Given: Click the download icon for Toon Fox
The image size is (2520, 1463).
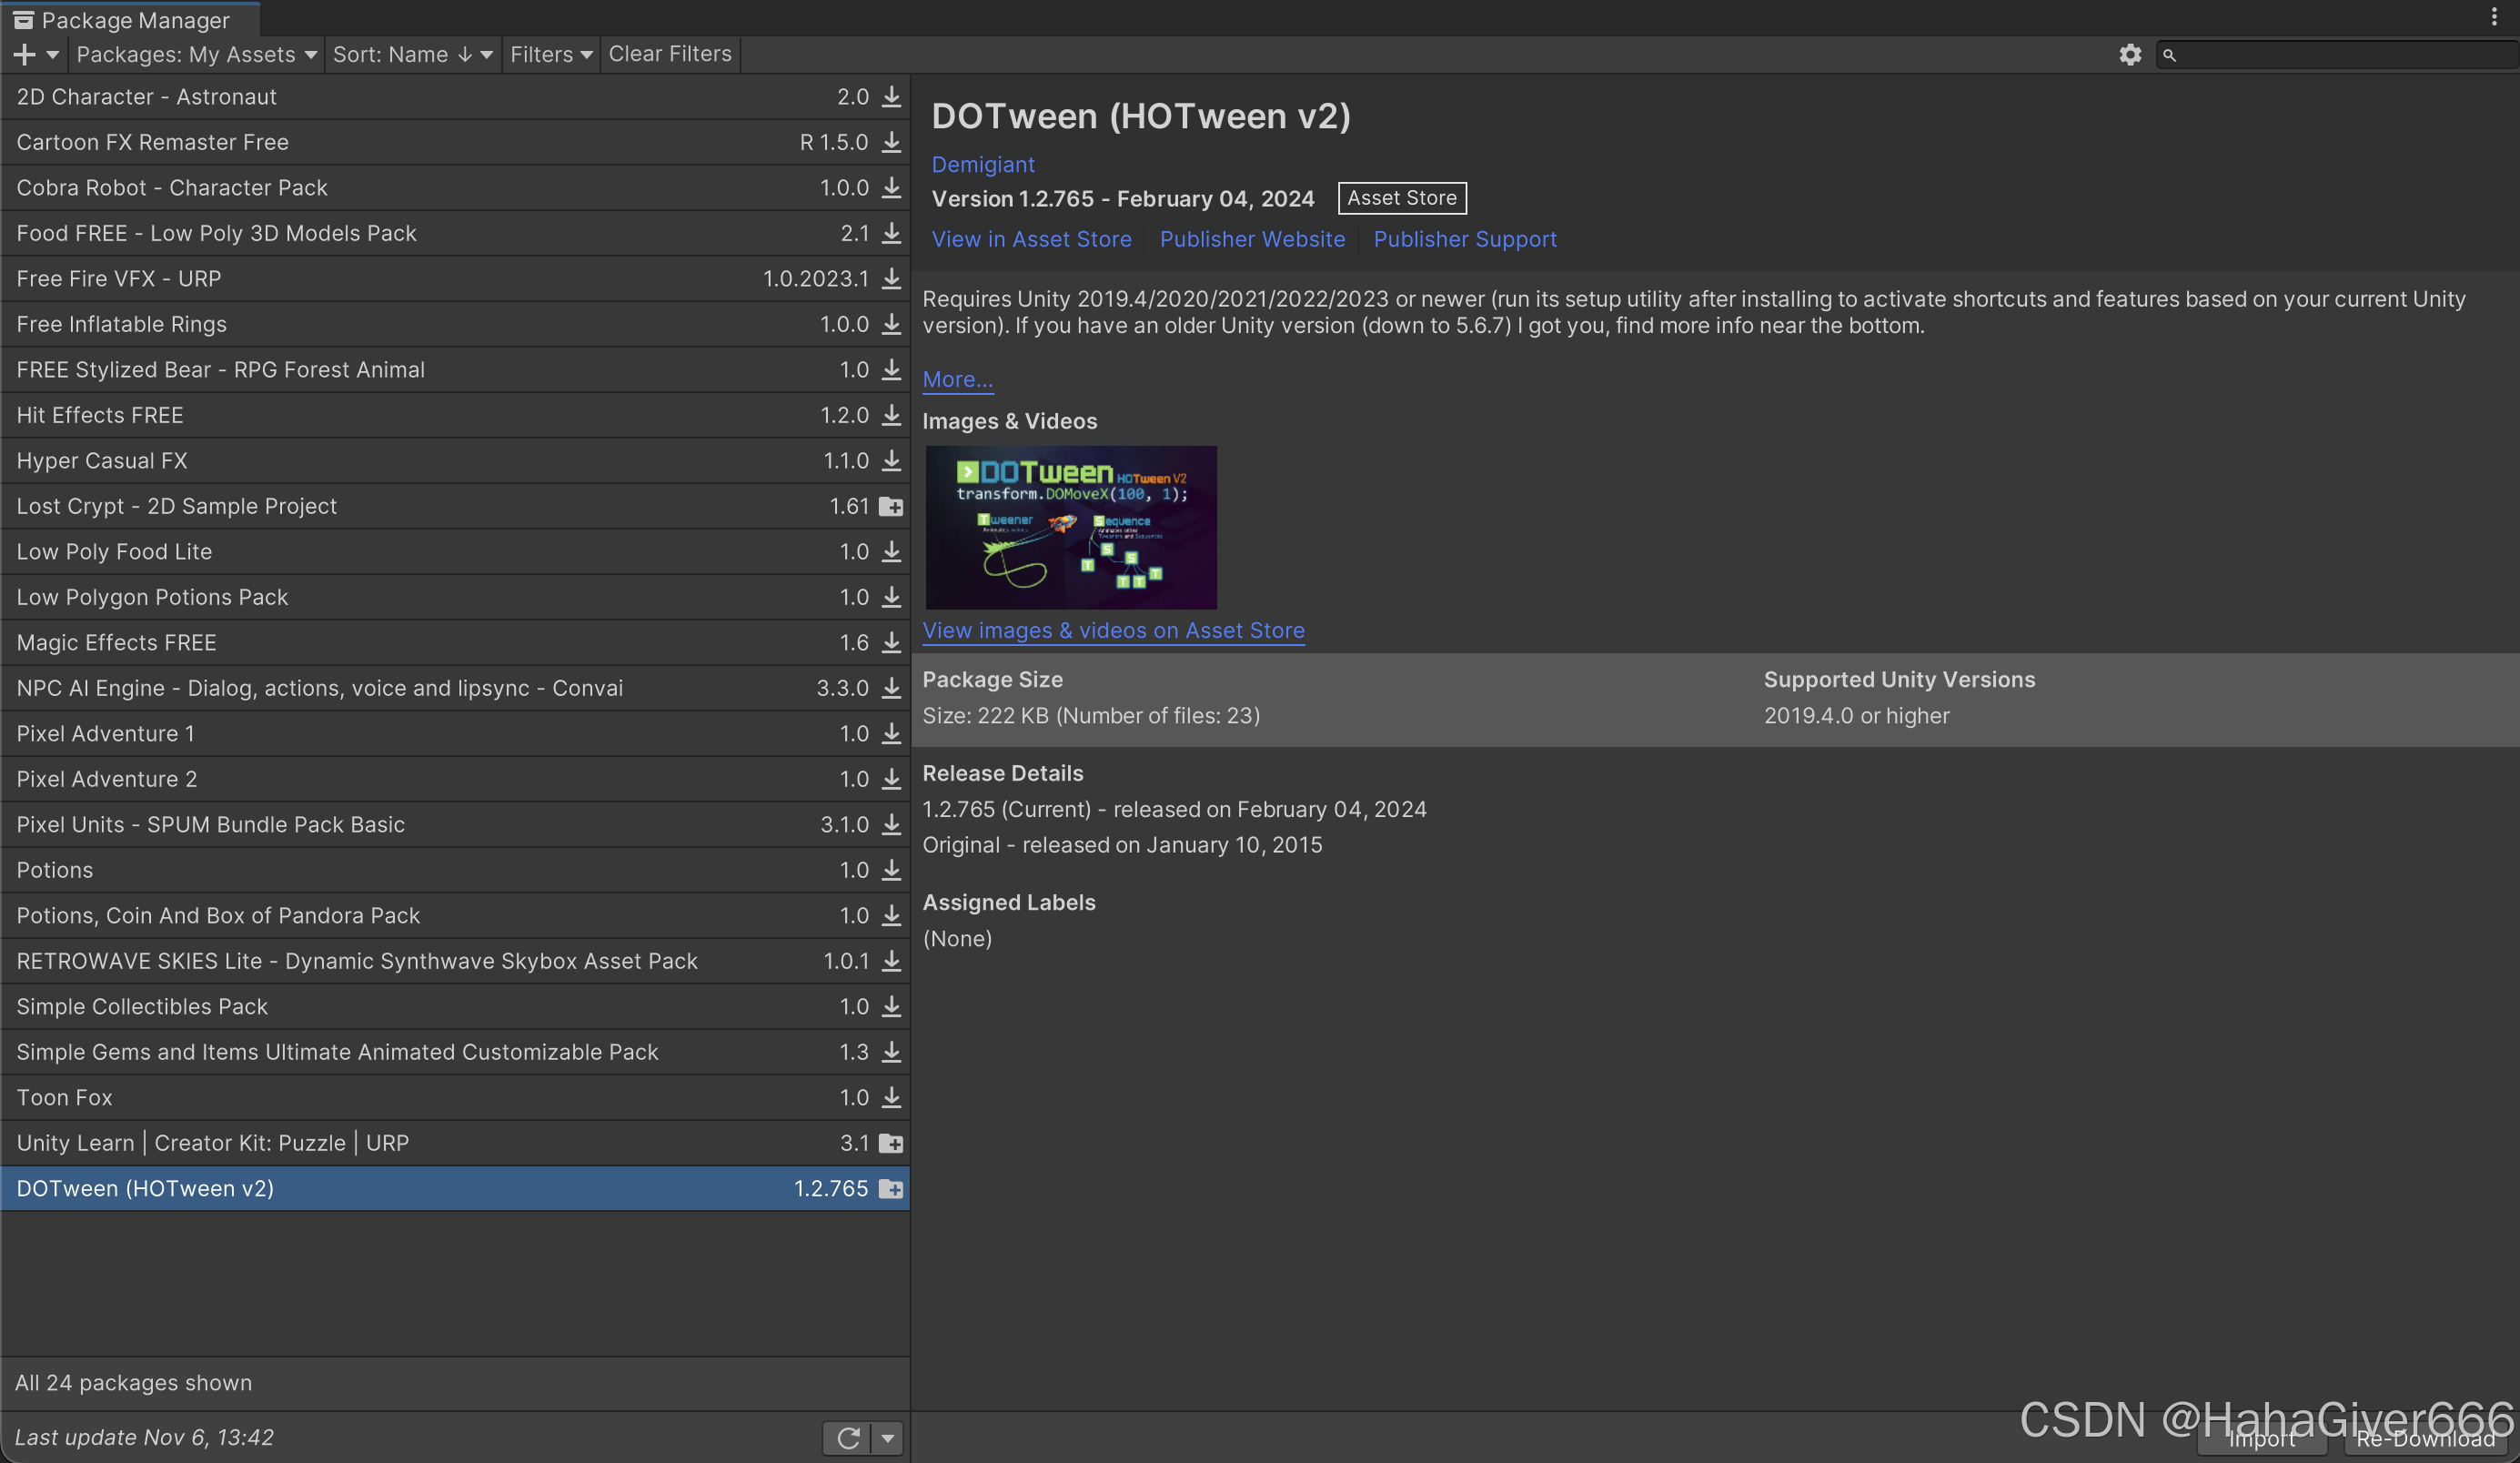Looking at the screenshot, I should coord(891,1097).
